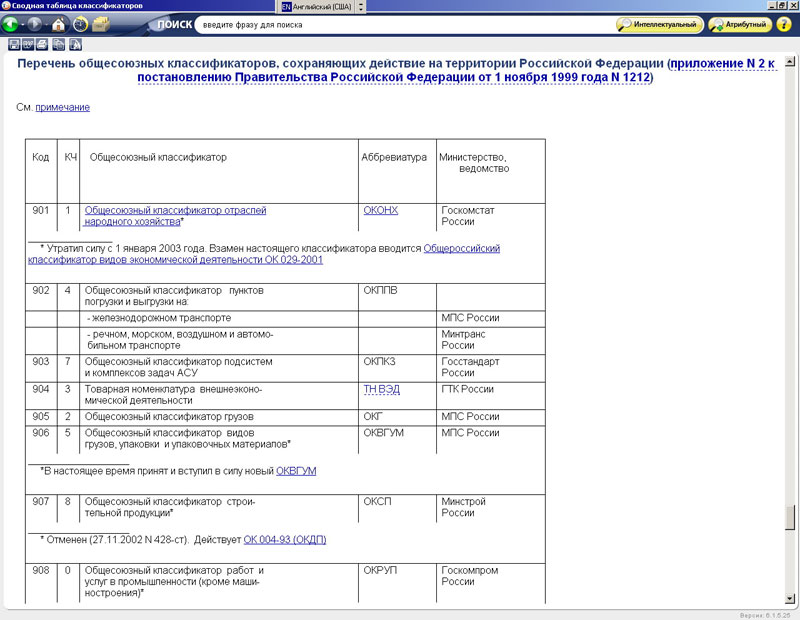
Task: Open the ОКВГУМ link in footnote
Action: click(295, 470)
